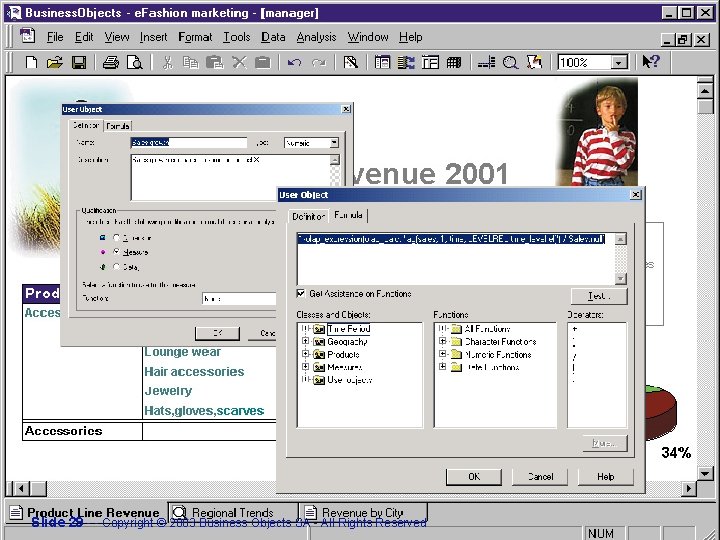Click OK in the back Definition dialog
The height and width of the screenshot is (540, 720).
pyautogui.click(x=217, y=333)
